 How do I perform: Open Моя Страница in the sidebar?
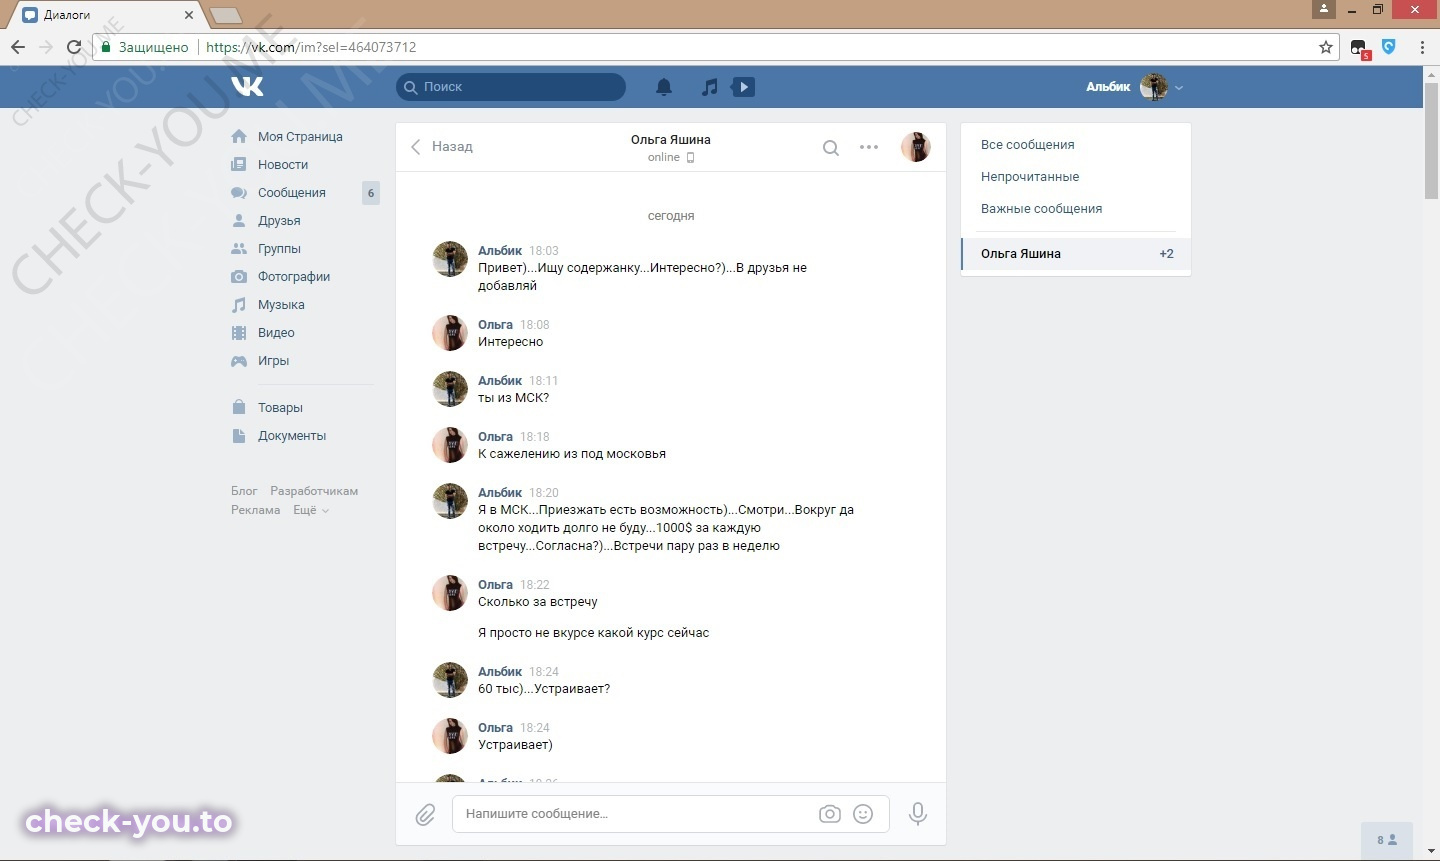tap(300, 137)
